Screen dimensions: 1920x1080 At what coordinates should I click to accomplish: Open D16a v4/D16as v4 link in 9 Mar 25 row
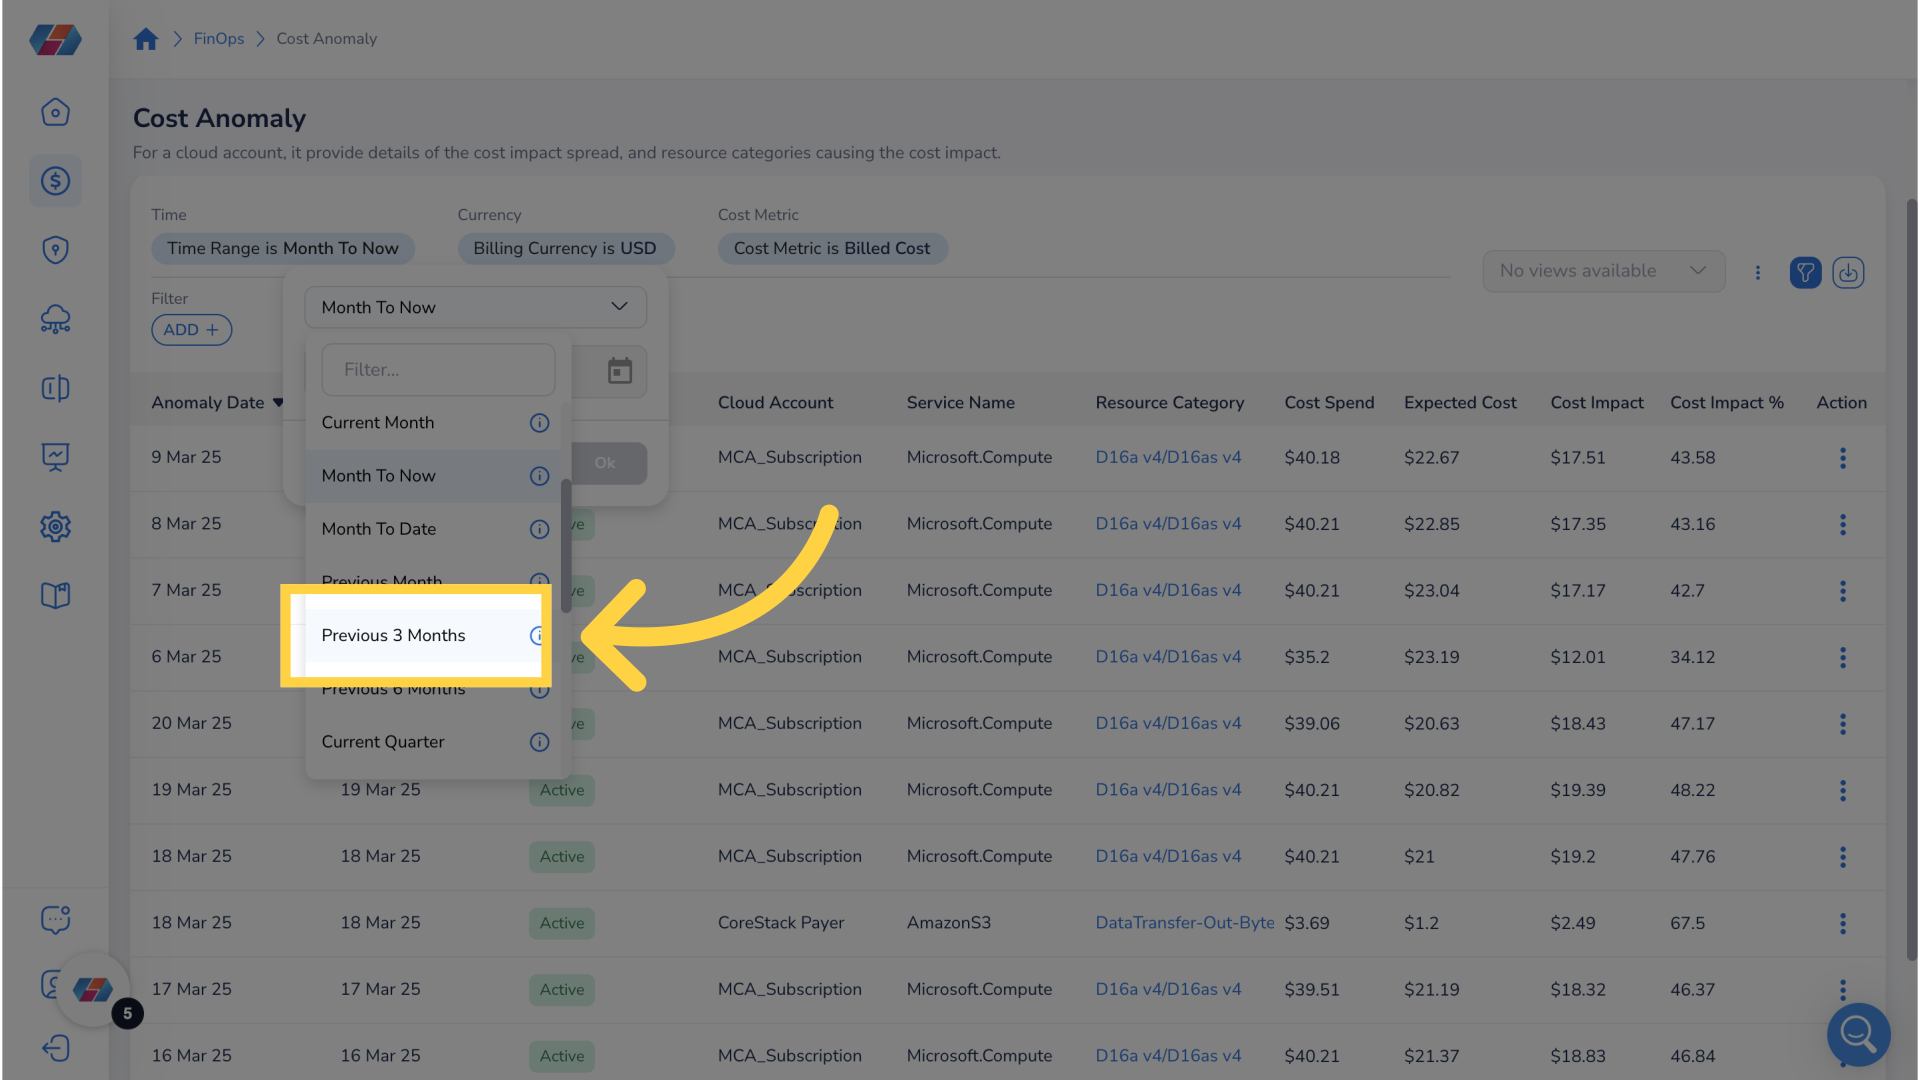(1168, 457)
